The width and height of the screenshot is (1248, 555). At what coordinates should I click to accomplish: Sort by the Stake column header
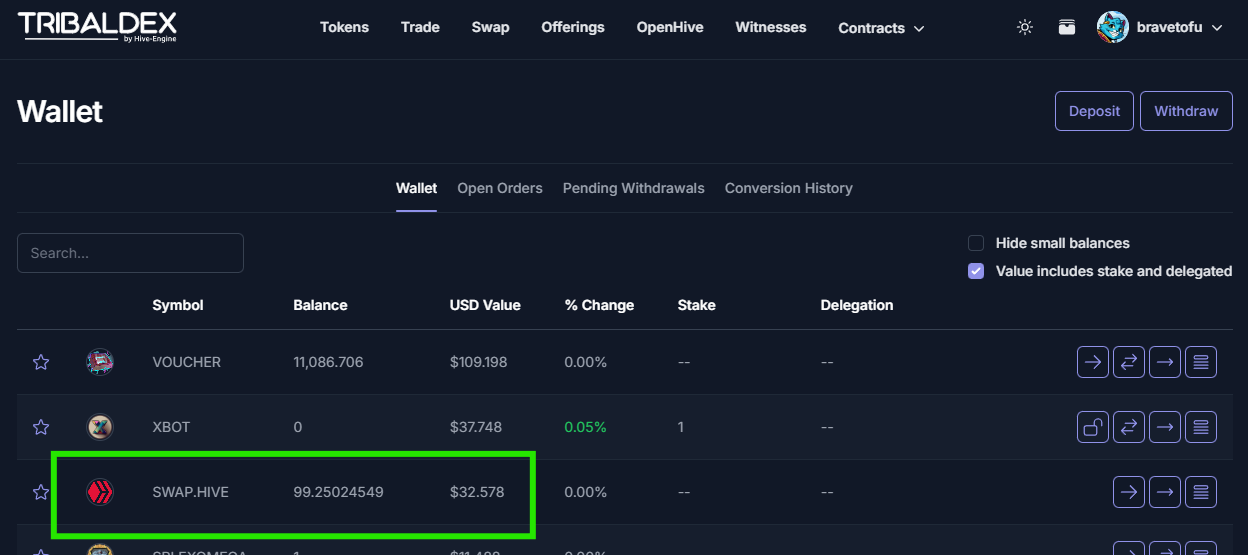point(697,305)
